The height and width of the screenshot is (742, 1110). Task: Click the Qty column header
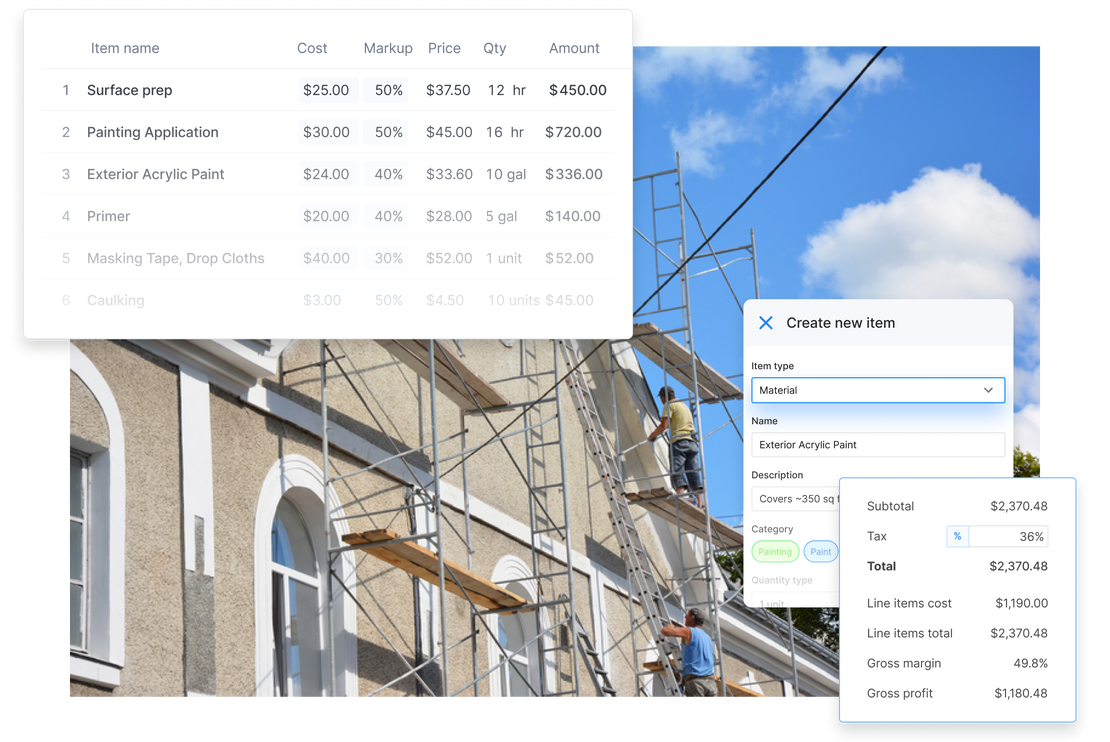(495, 48)
